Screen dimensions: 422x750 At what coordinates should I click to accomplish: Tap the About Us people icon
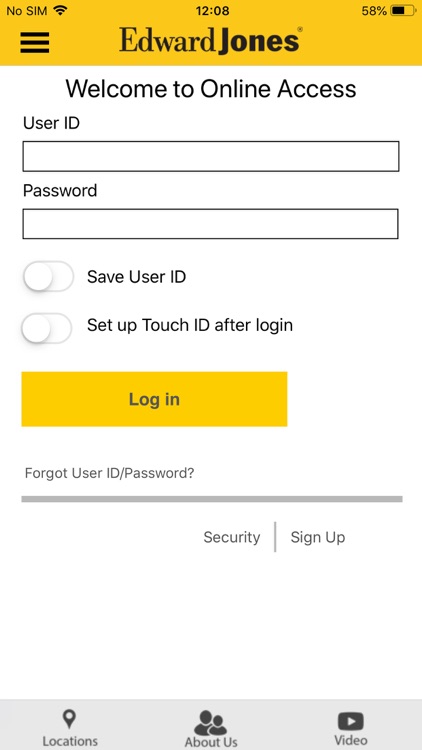211,722
